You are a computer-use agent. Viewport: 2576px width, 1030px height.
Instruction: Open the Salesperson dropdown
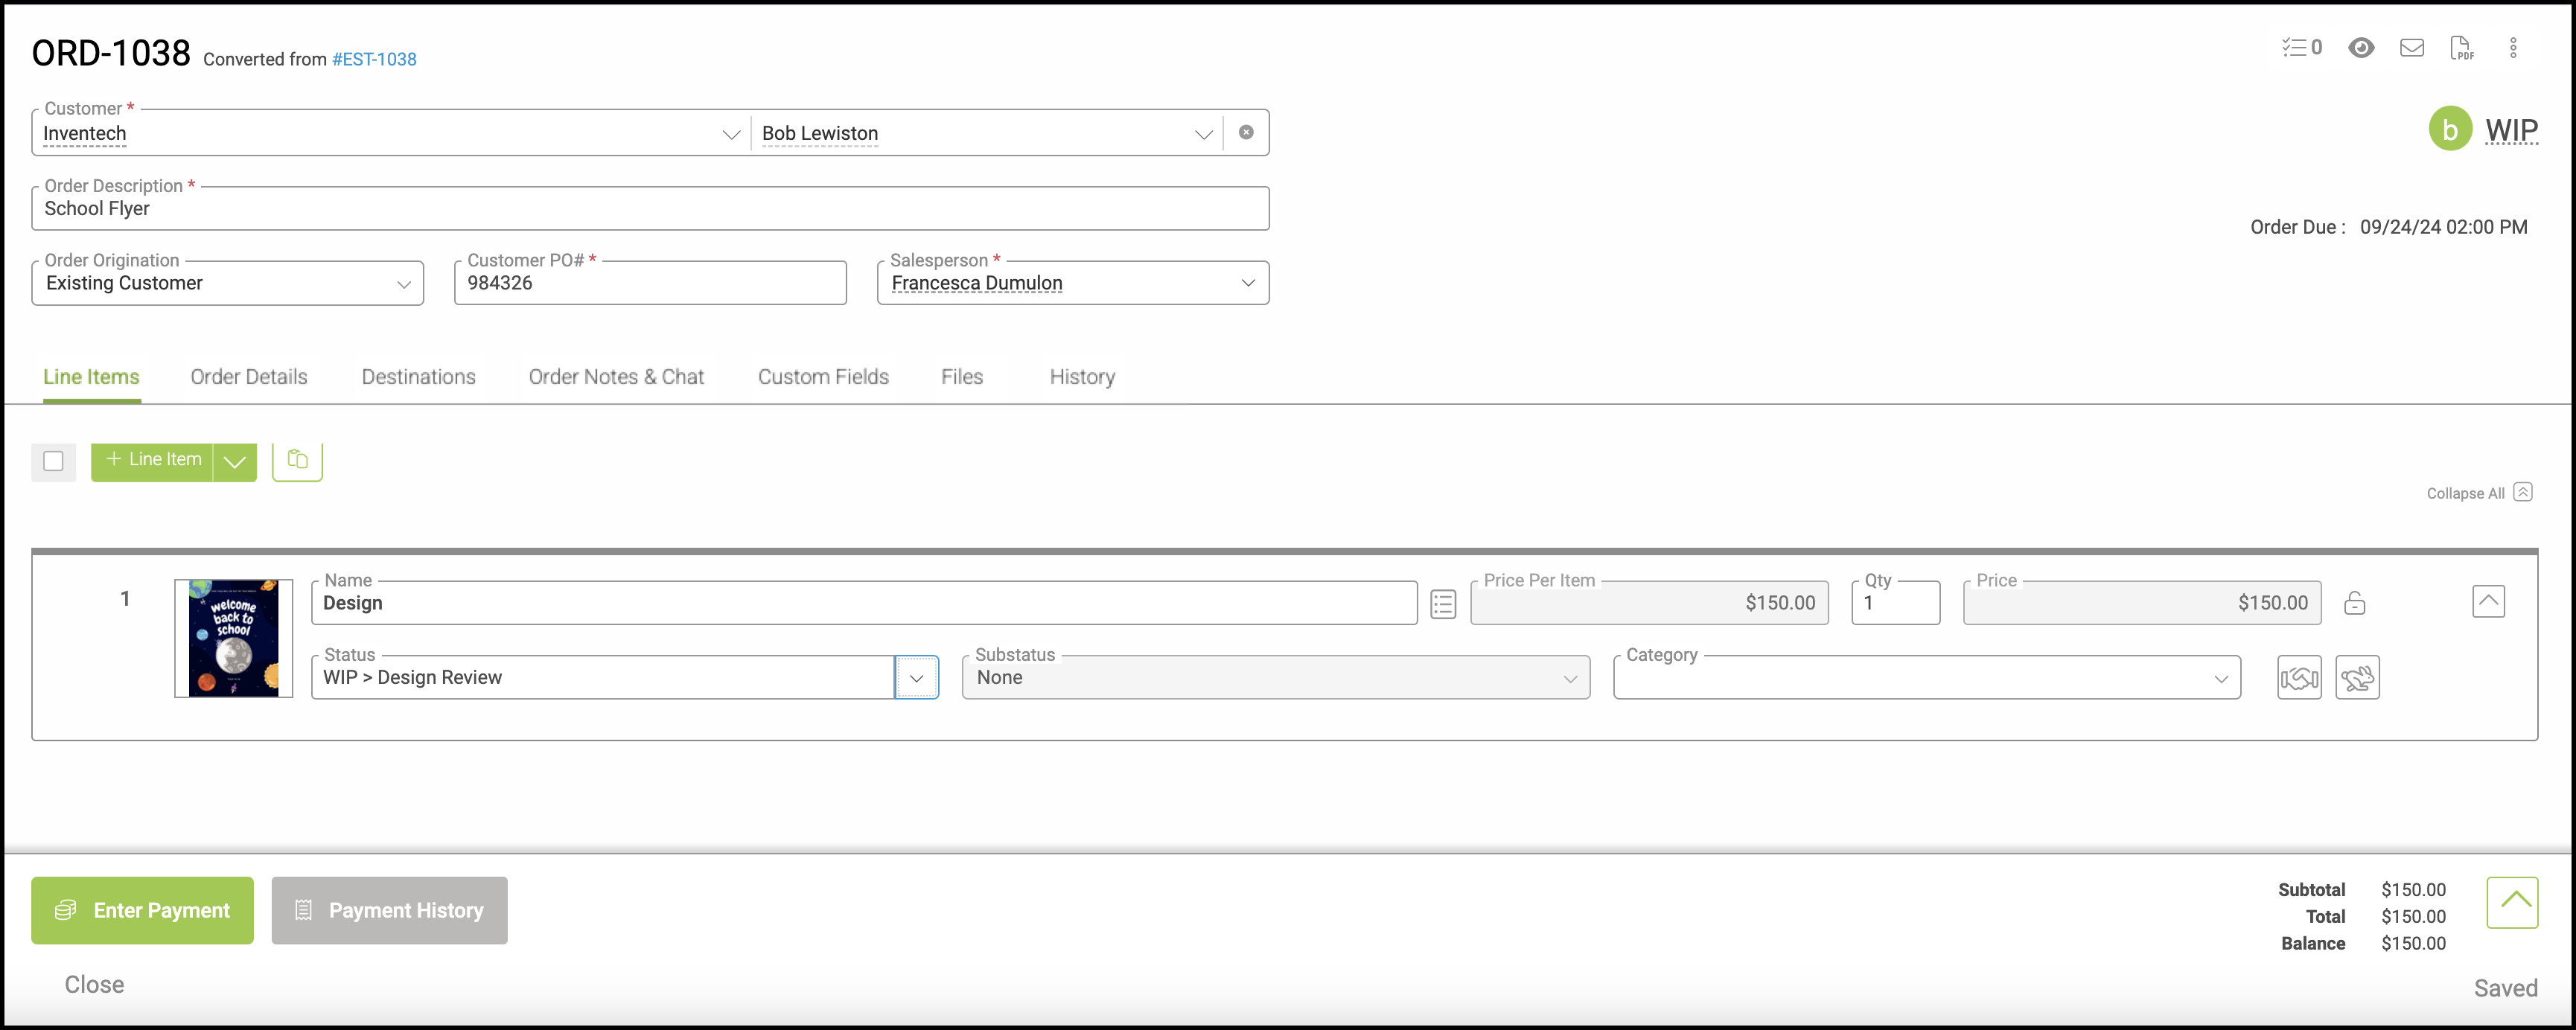1247,283
